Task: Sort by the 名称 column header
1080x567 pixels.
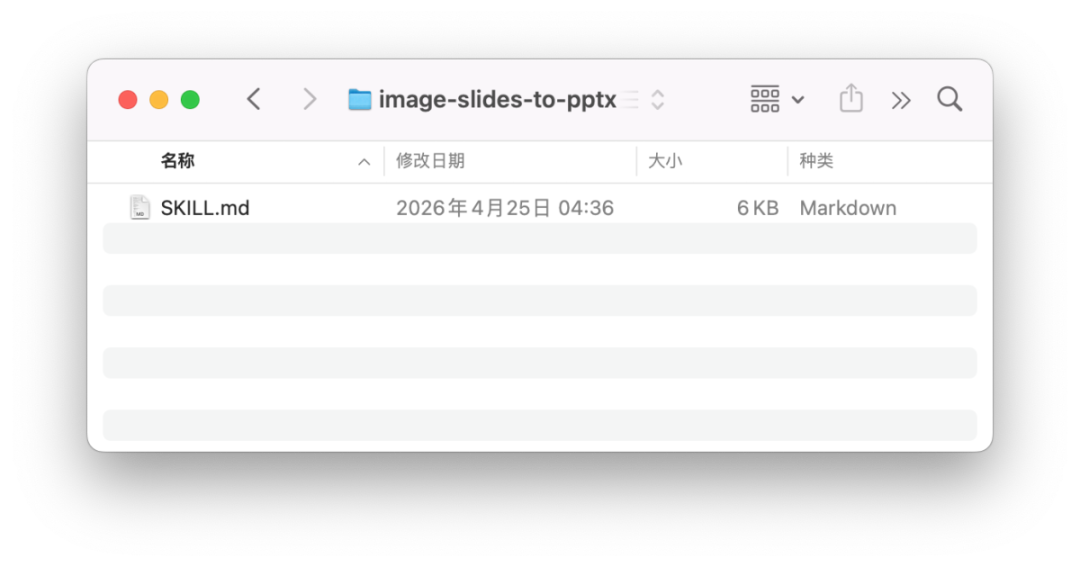Action: pyautogui.click(x=178, y=161)
